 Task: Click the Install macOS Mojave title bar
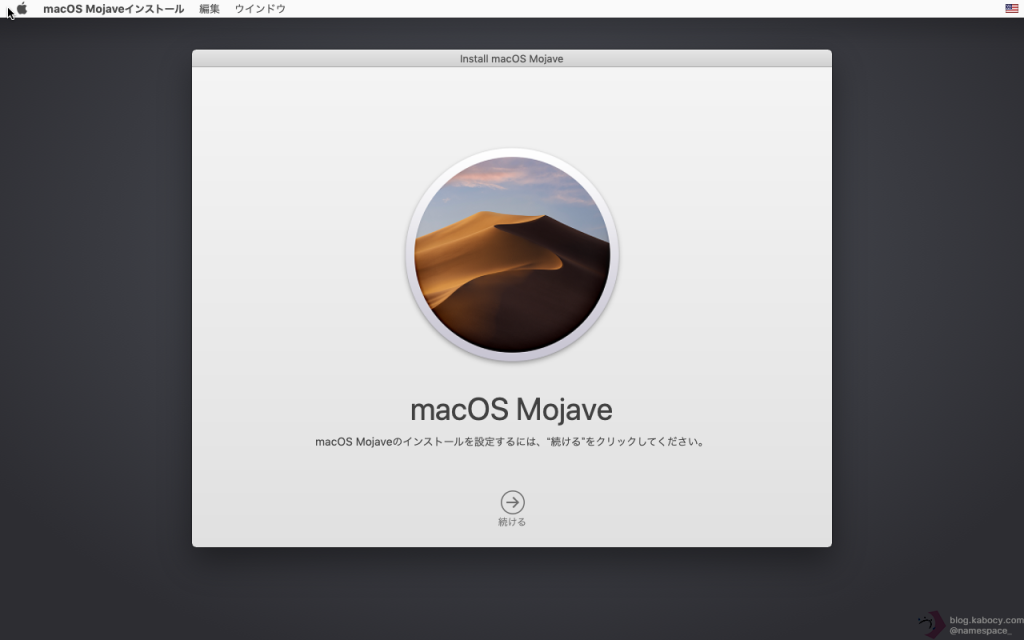(511, 59)
